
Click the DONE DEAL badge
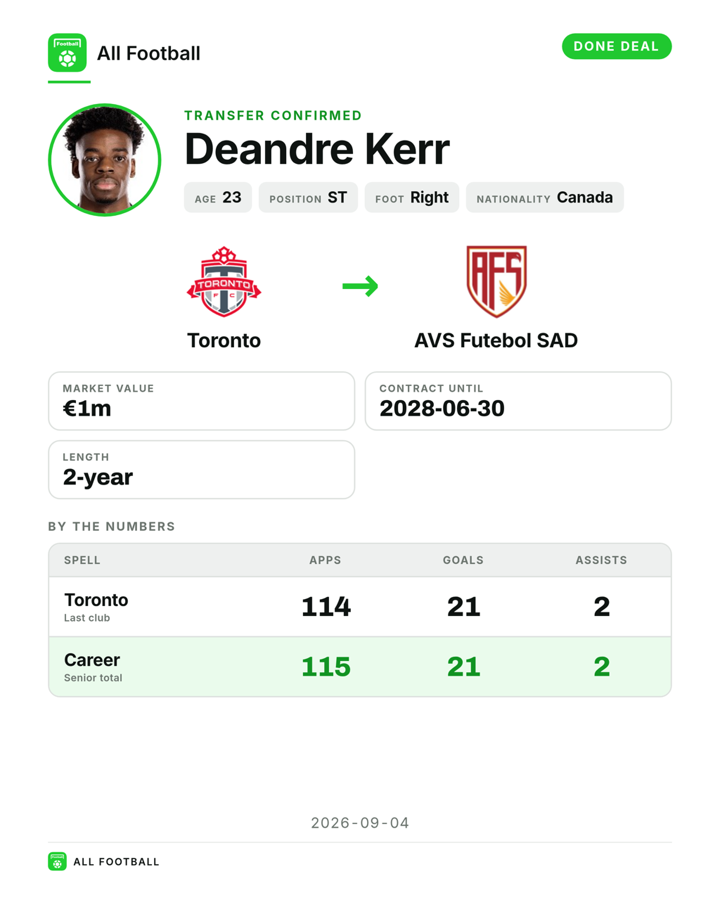tap(617, 46)
